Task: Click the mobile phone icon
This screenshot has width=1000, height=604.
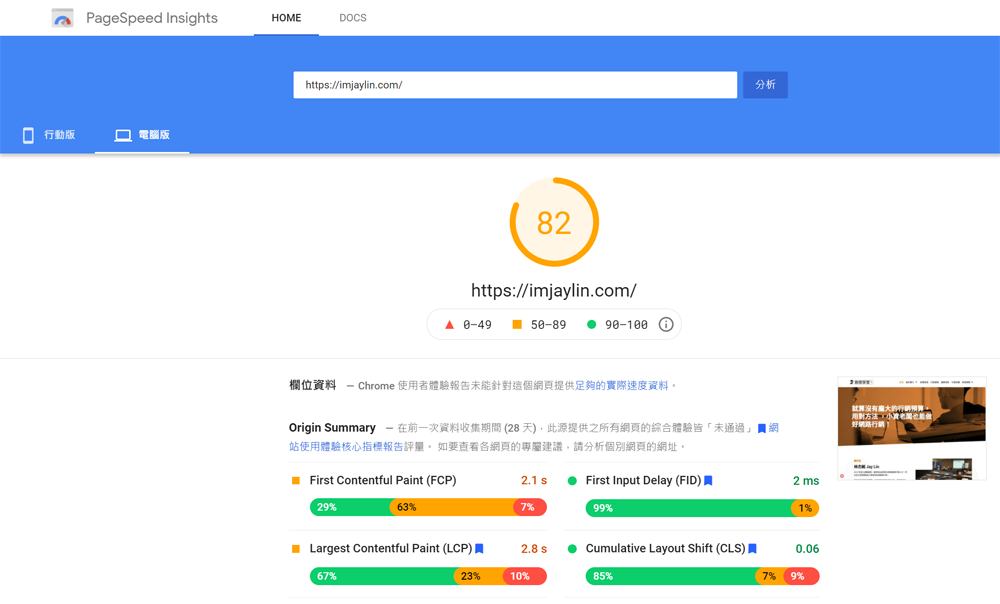Action: [x=28, y=135]
